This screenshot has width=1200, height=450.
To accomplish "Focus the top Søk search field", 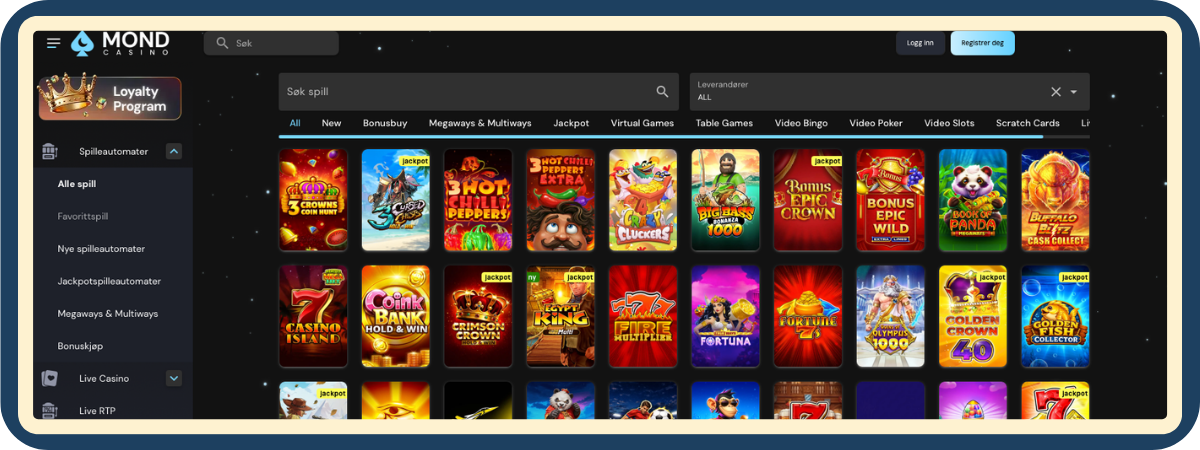I will (271, 43).
